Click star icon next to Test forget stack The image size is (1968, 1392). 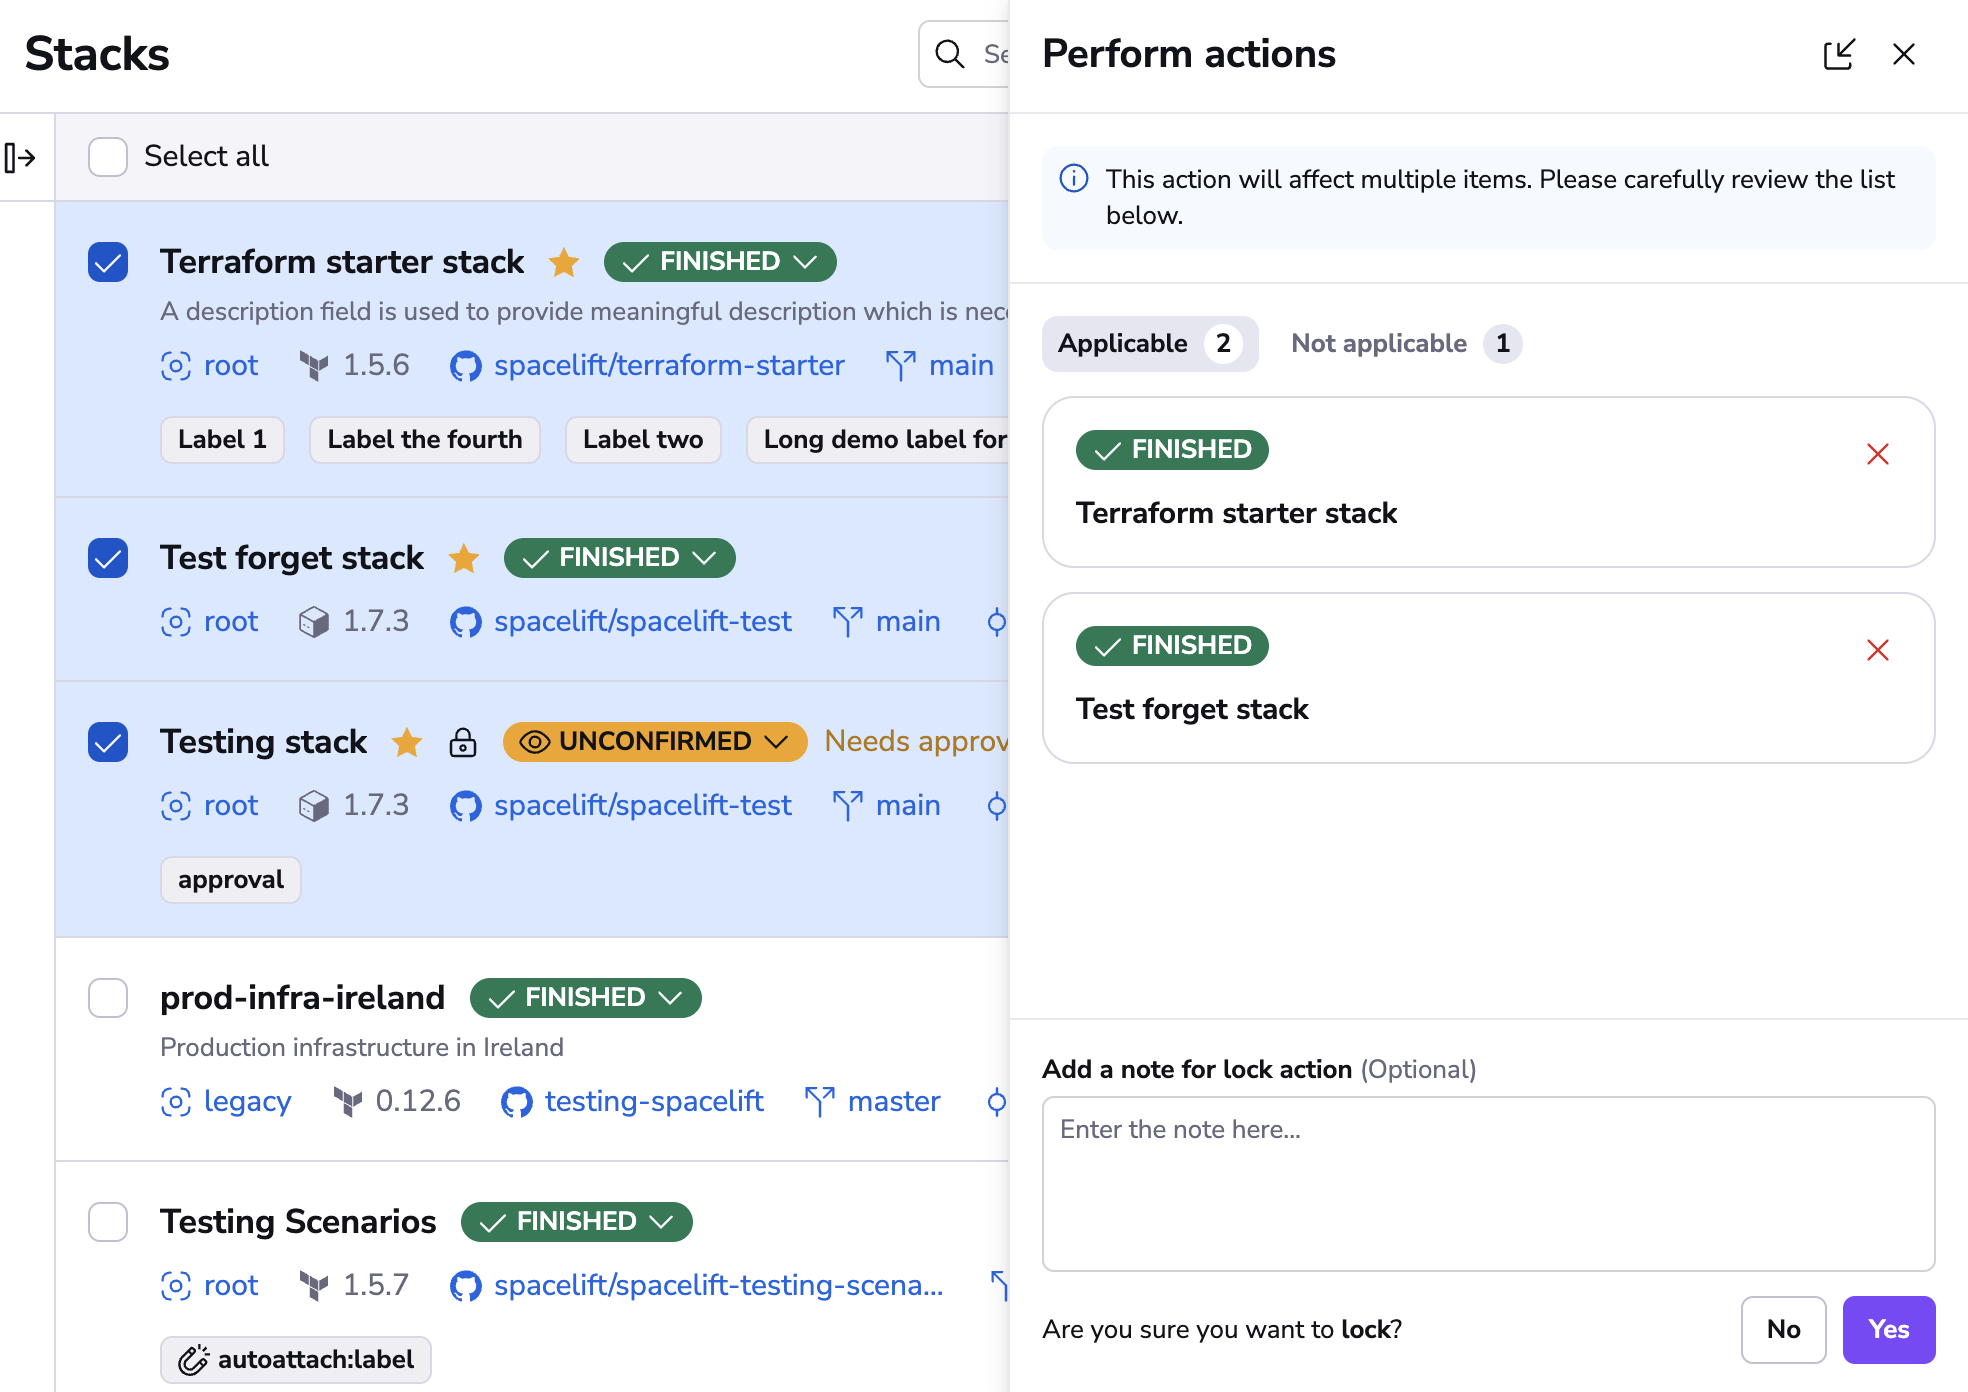(x=464, y=558)
